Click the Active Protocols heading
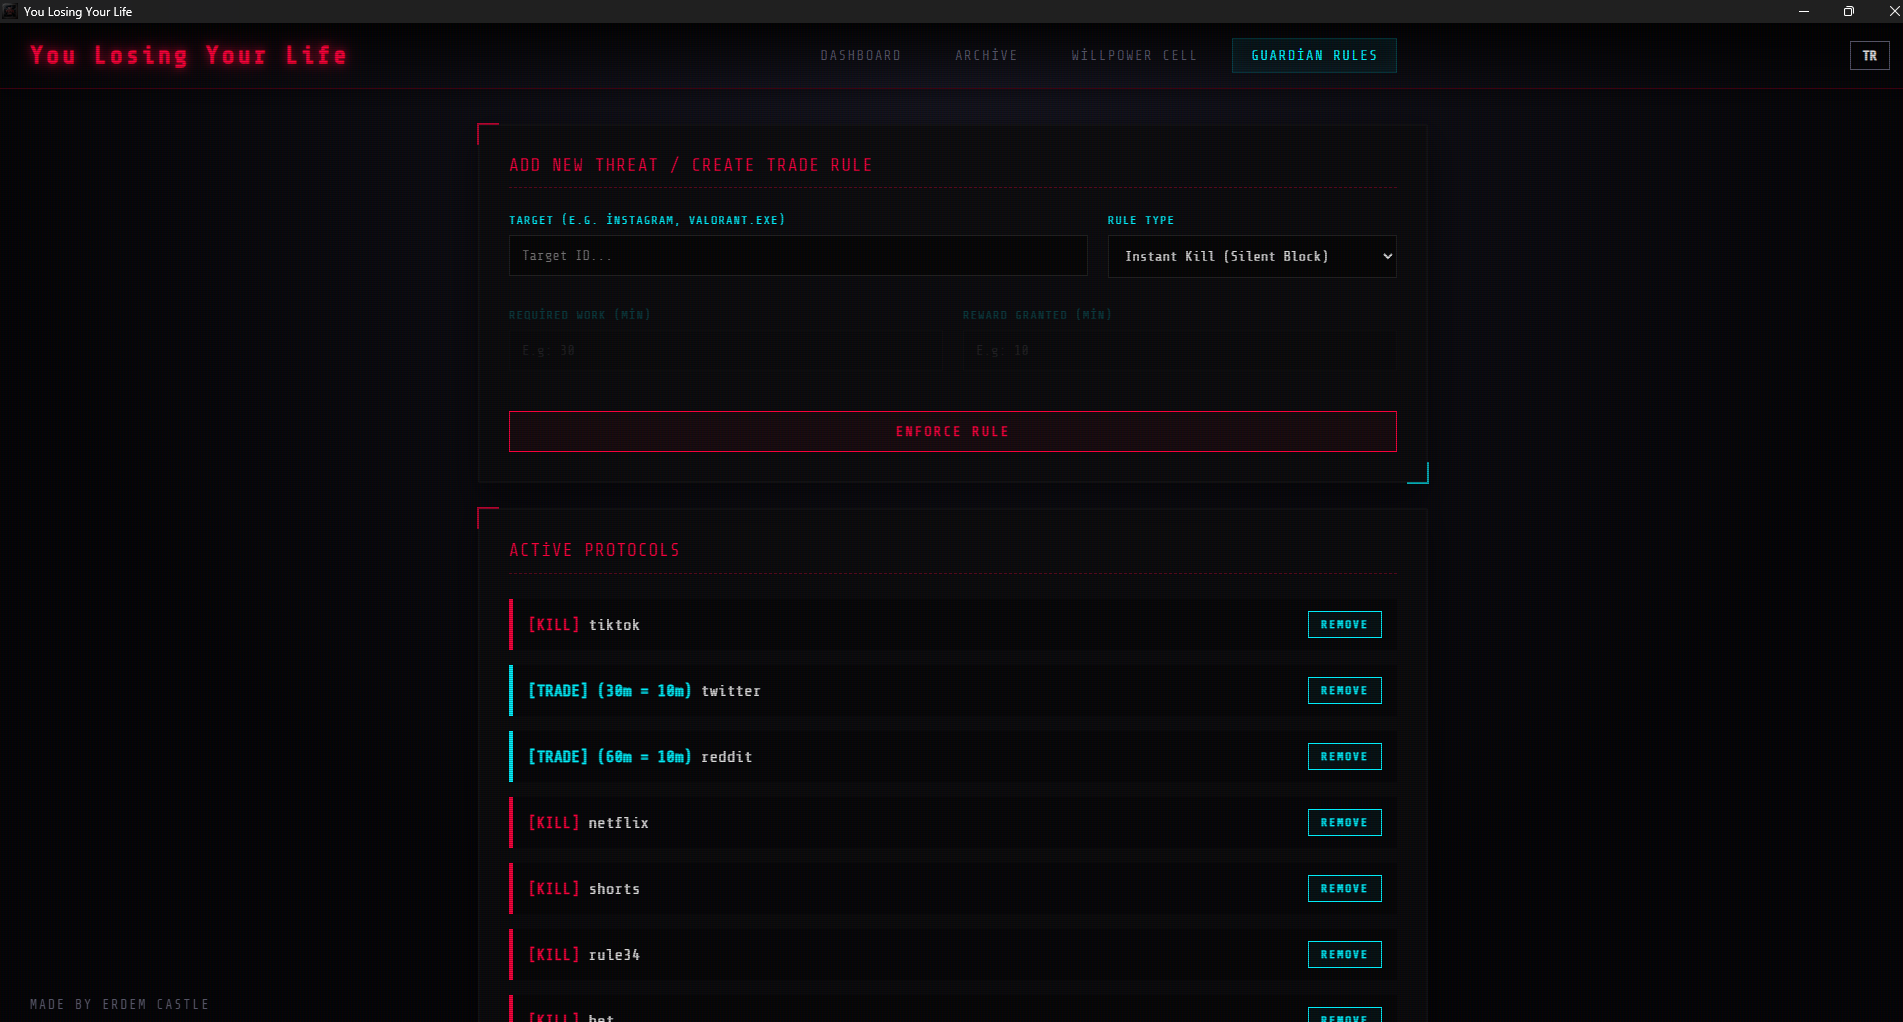 tap(594, 550)
